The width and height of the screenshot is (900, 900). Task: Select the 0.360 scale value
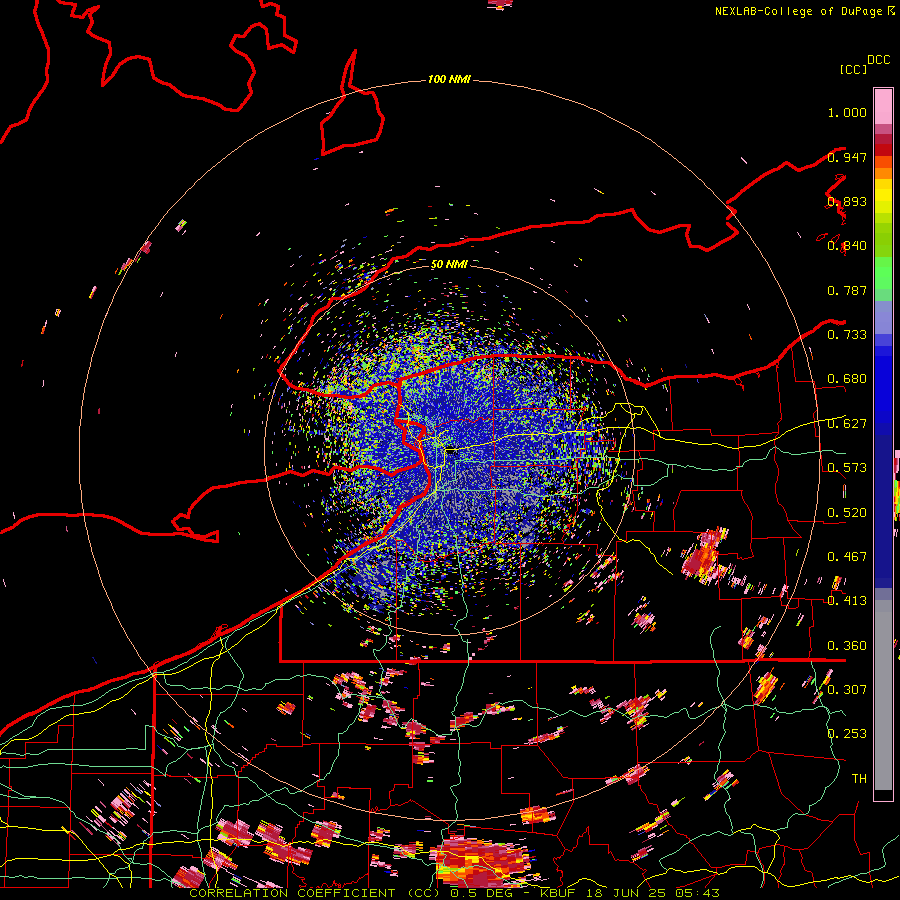(847, 646)
